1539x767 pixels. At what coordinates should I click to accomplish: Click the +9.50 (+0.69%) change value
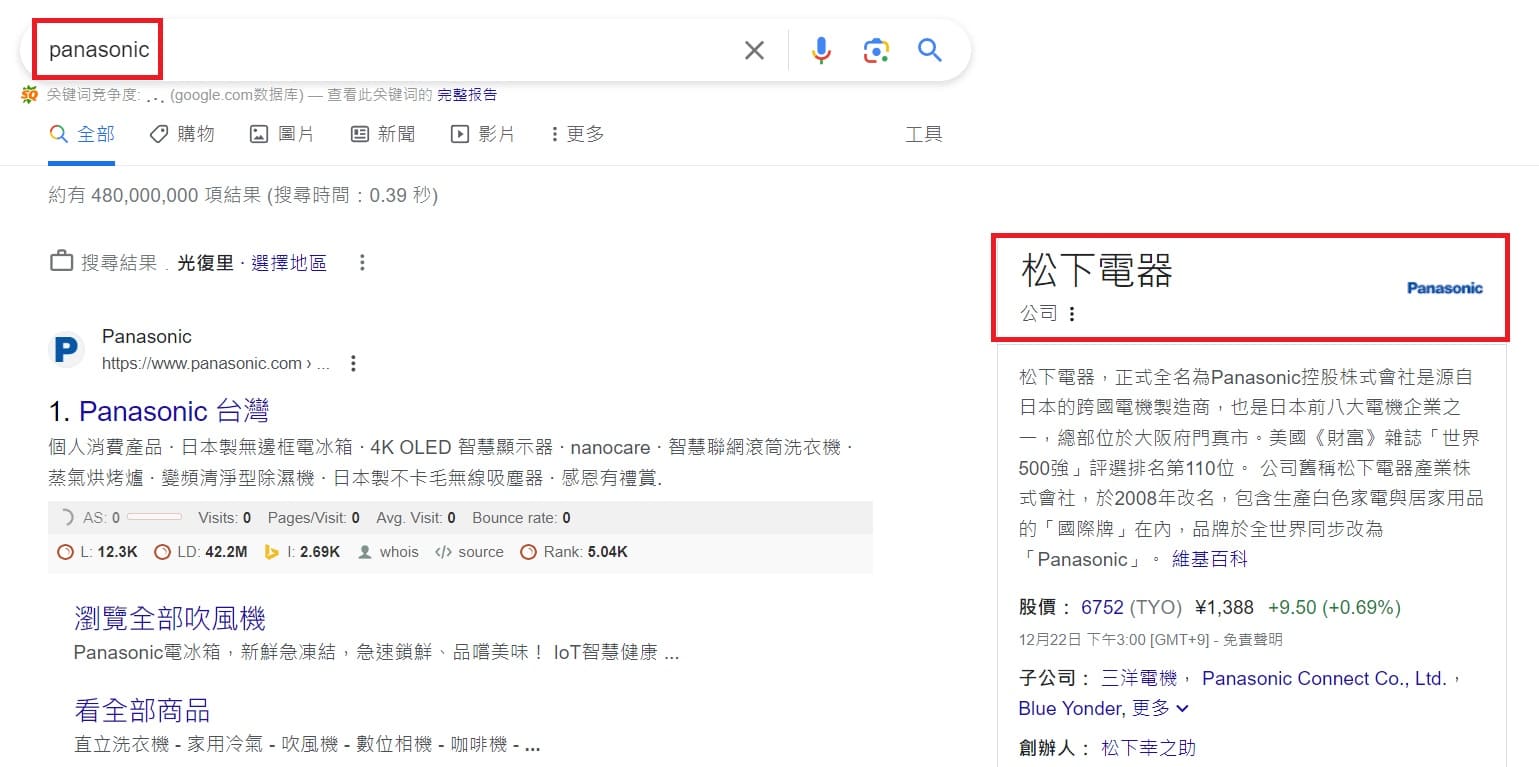[1334, 607]
